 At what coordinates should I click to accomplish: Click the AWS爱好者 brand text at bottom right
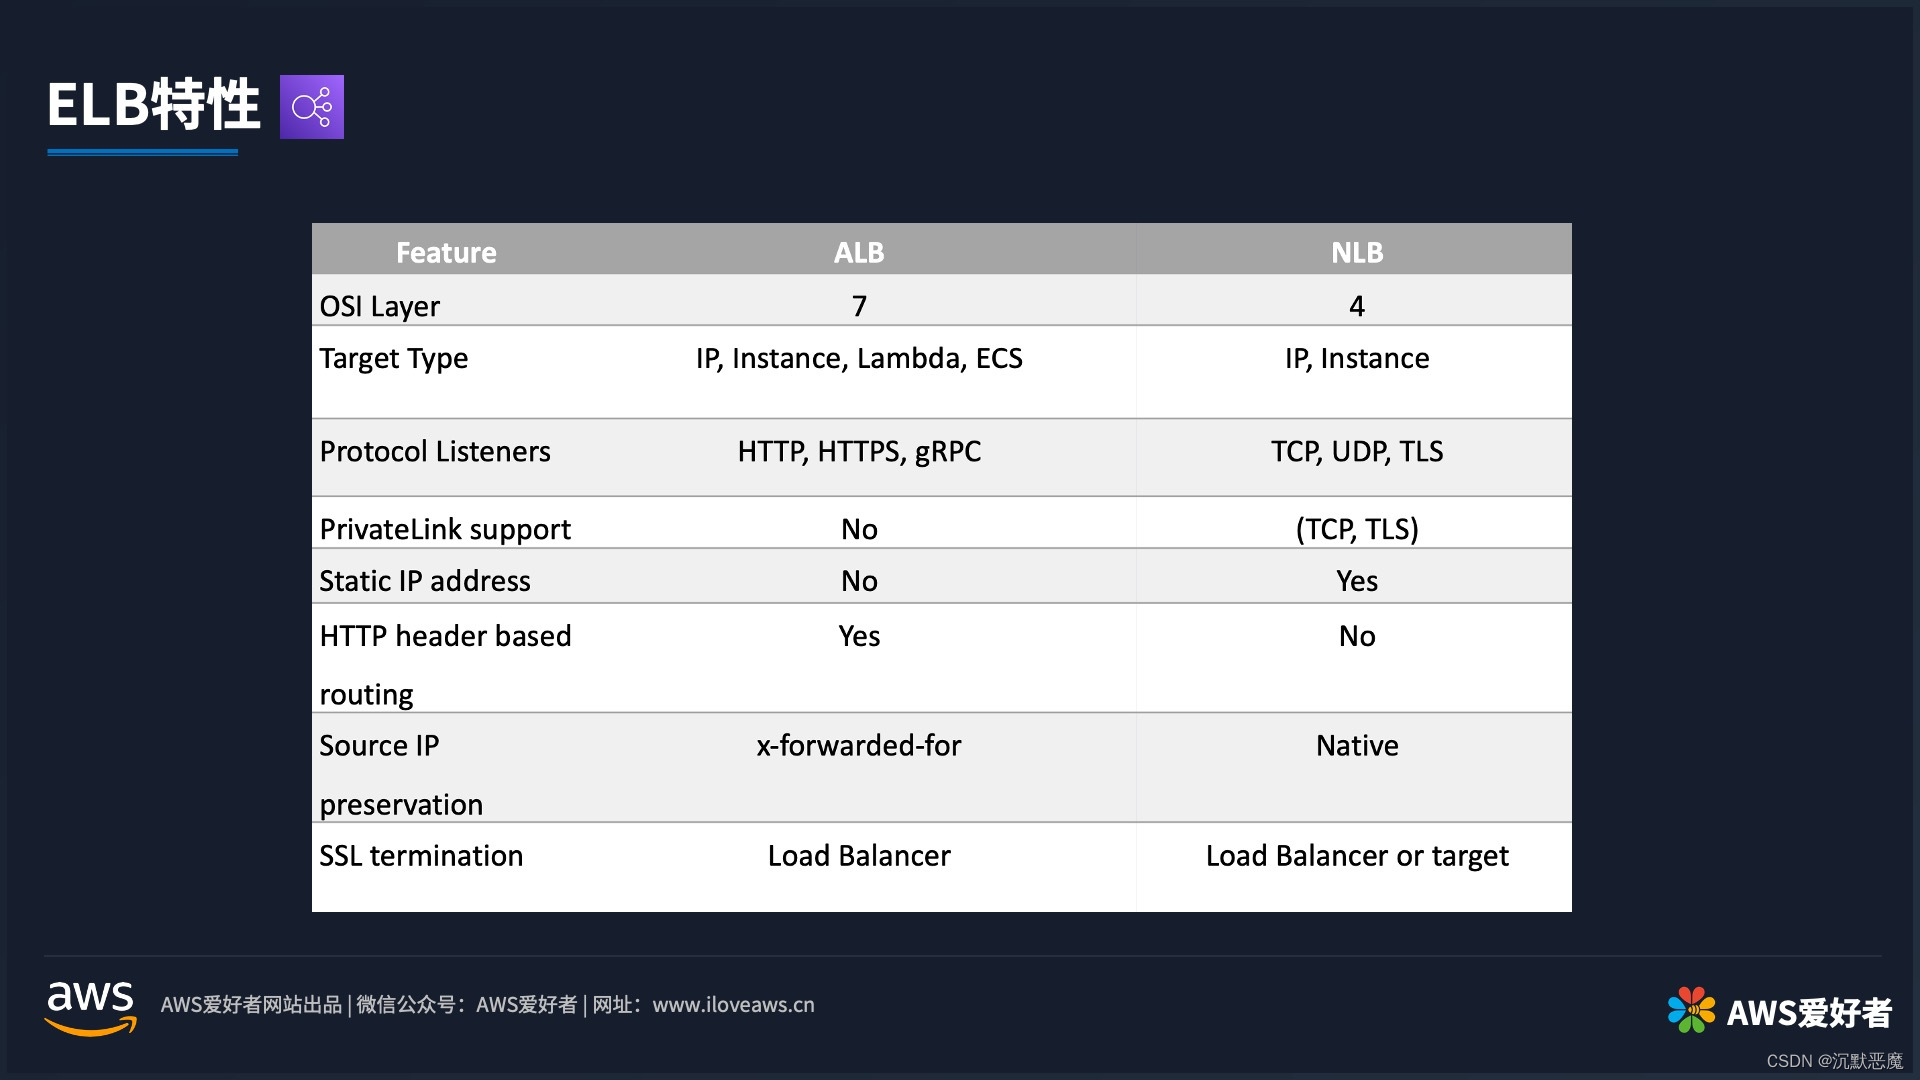coord(1809,1013)
